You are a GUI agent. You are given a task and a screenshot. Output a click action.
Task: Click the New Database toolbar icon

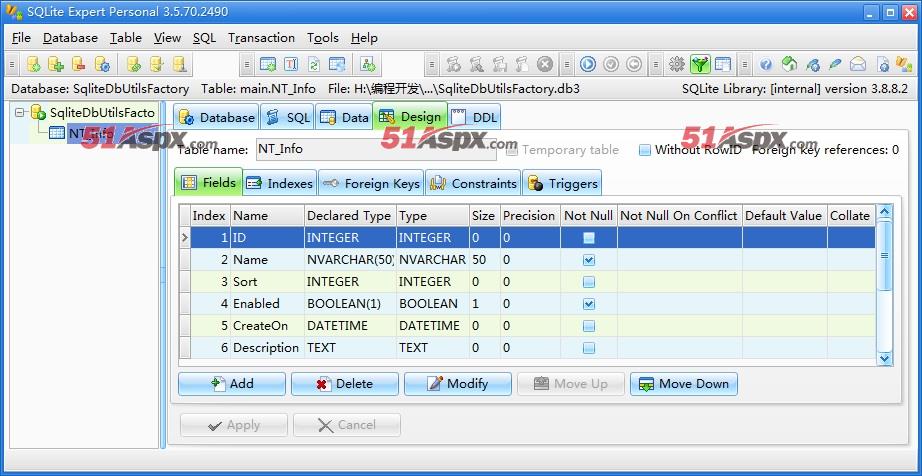[34, 64]
